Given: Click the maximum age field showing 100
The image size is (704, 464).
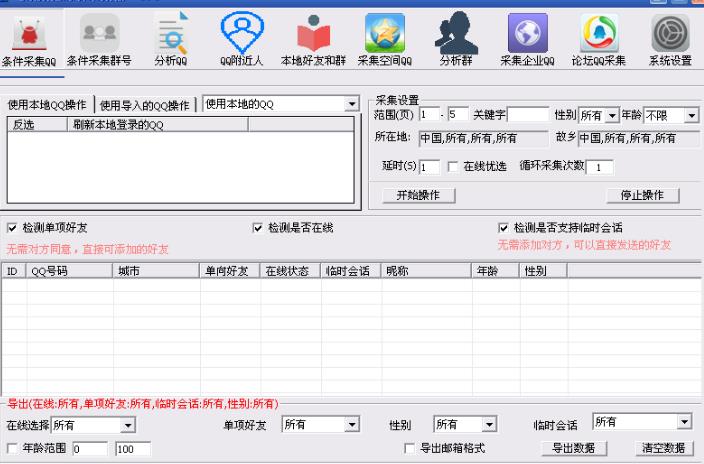Looking at the screenshot, I should coord(133,449).
